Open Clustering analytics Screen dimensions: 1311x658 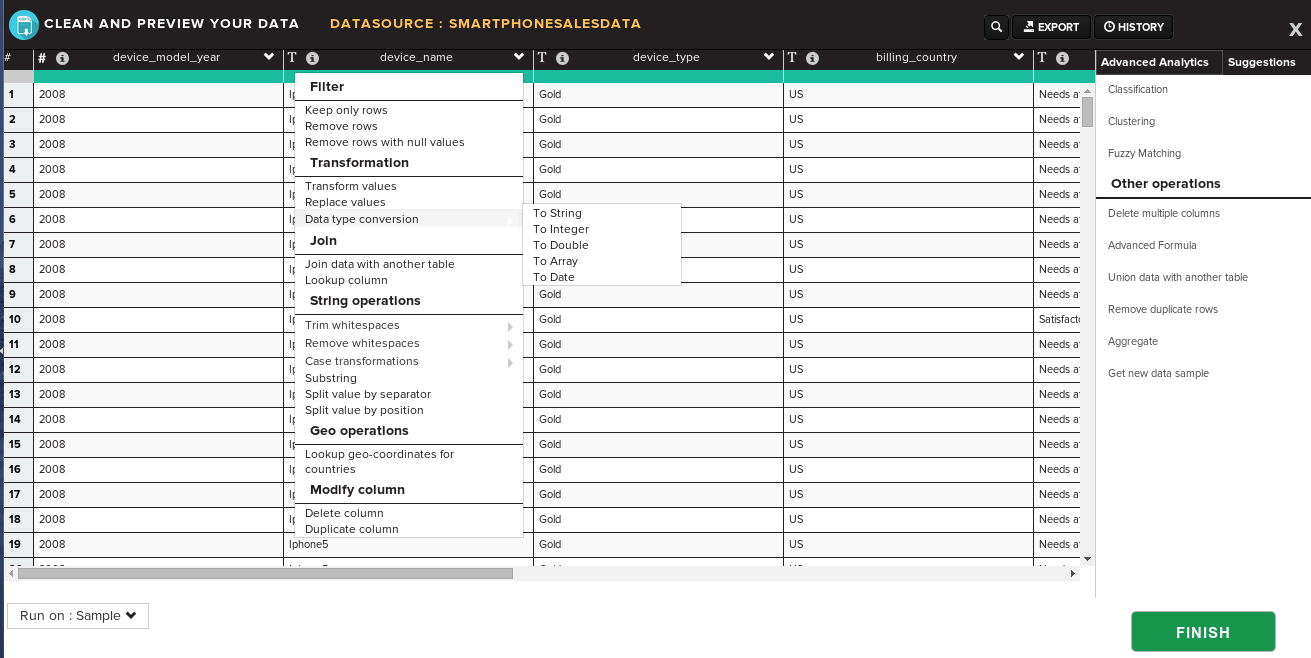pyautogui.click(x=1131, y=121)
